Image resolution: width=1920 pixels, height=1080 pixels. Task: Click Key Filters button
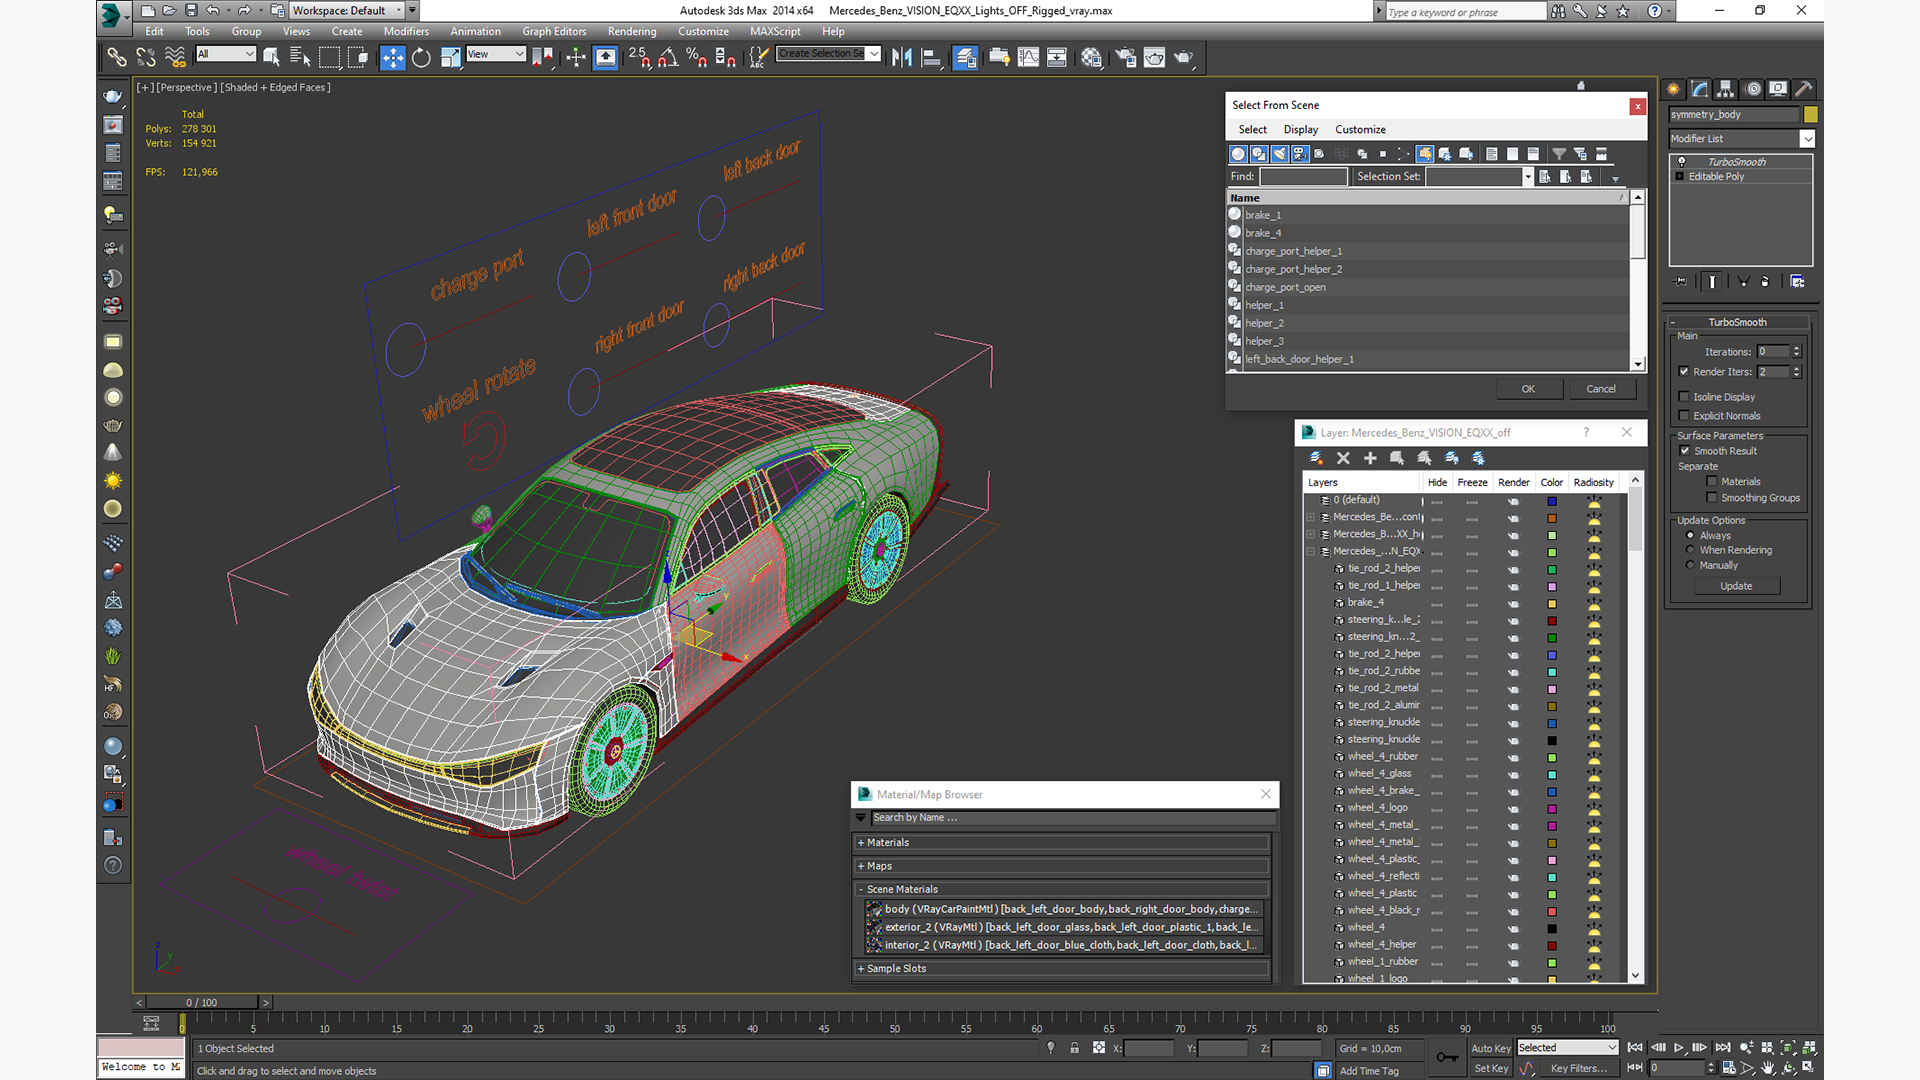coord(1579,1068)
